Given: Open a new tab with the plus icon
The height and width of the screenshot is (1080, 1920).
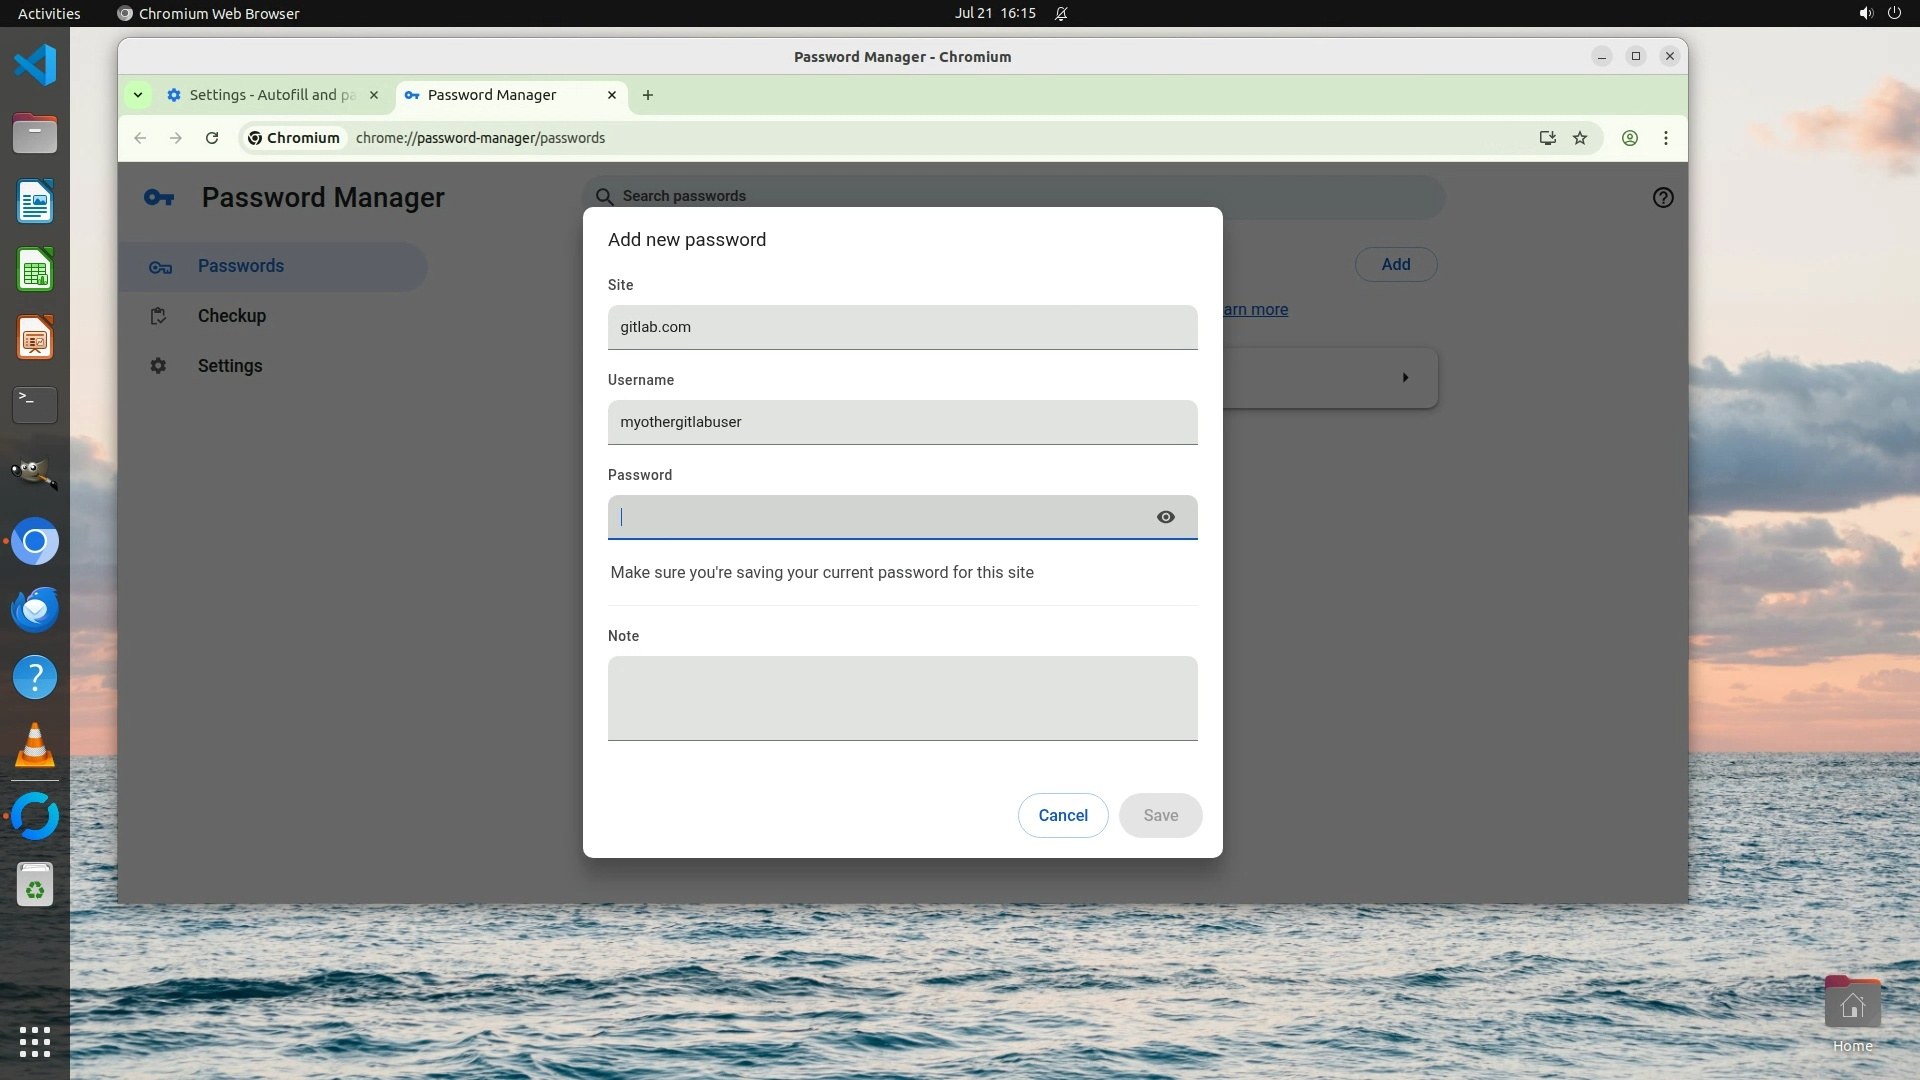Looking at the screenshot, I should (648, 95).
